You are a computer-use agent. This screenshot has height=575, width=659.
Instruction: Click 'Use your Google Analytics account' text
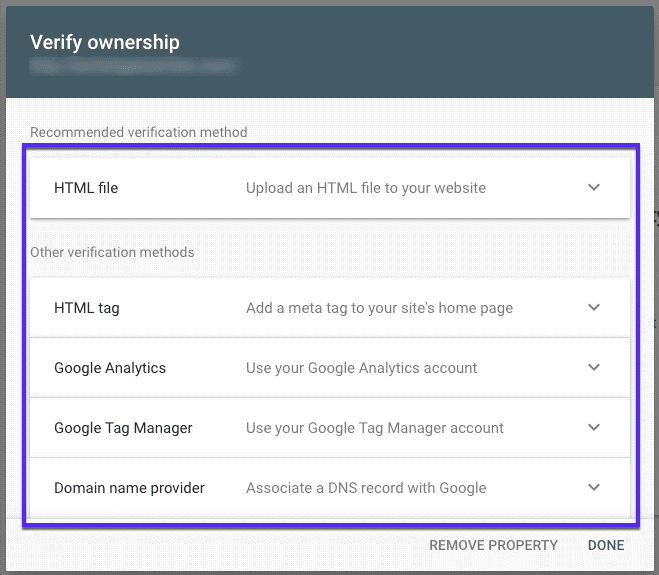click(361, 368)
